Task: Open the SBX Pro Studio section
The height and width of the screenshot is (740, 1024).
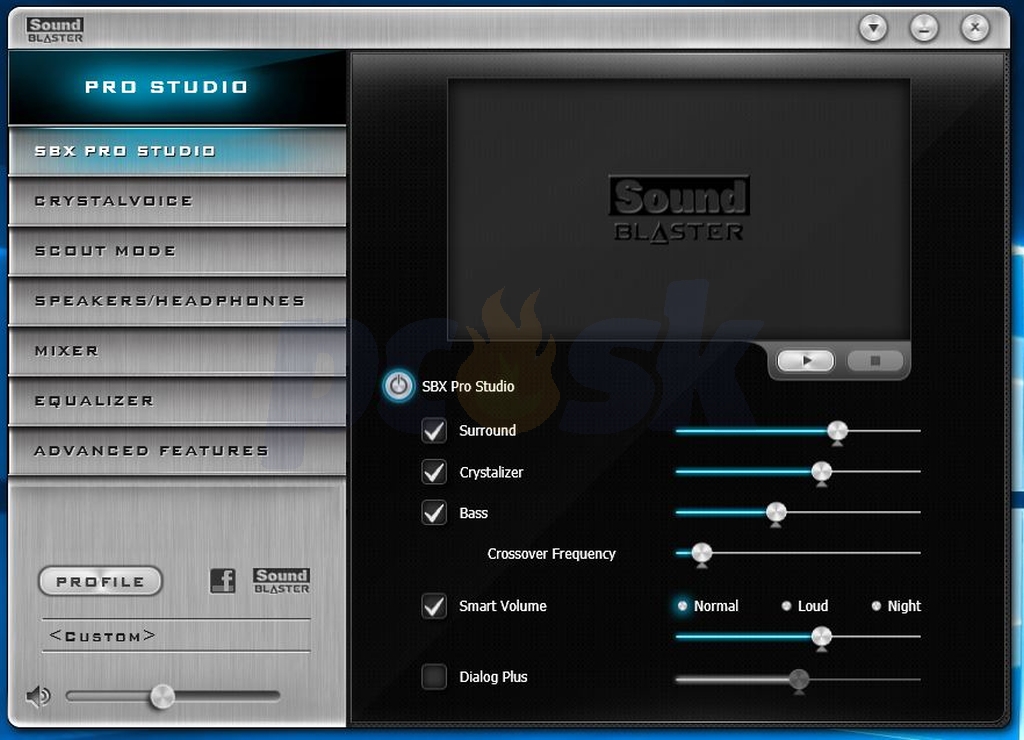Action: click(x=177, y=151)
